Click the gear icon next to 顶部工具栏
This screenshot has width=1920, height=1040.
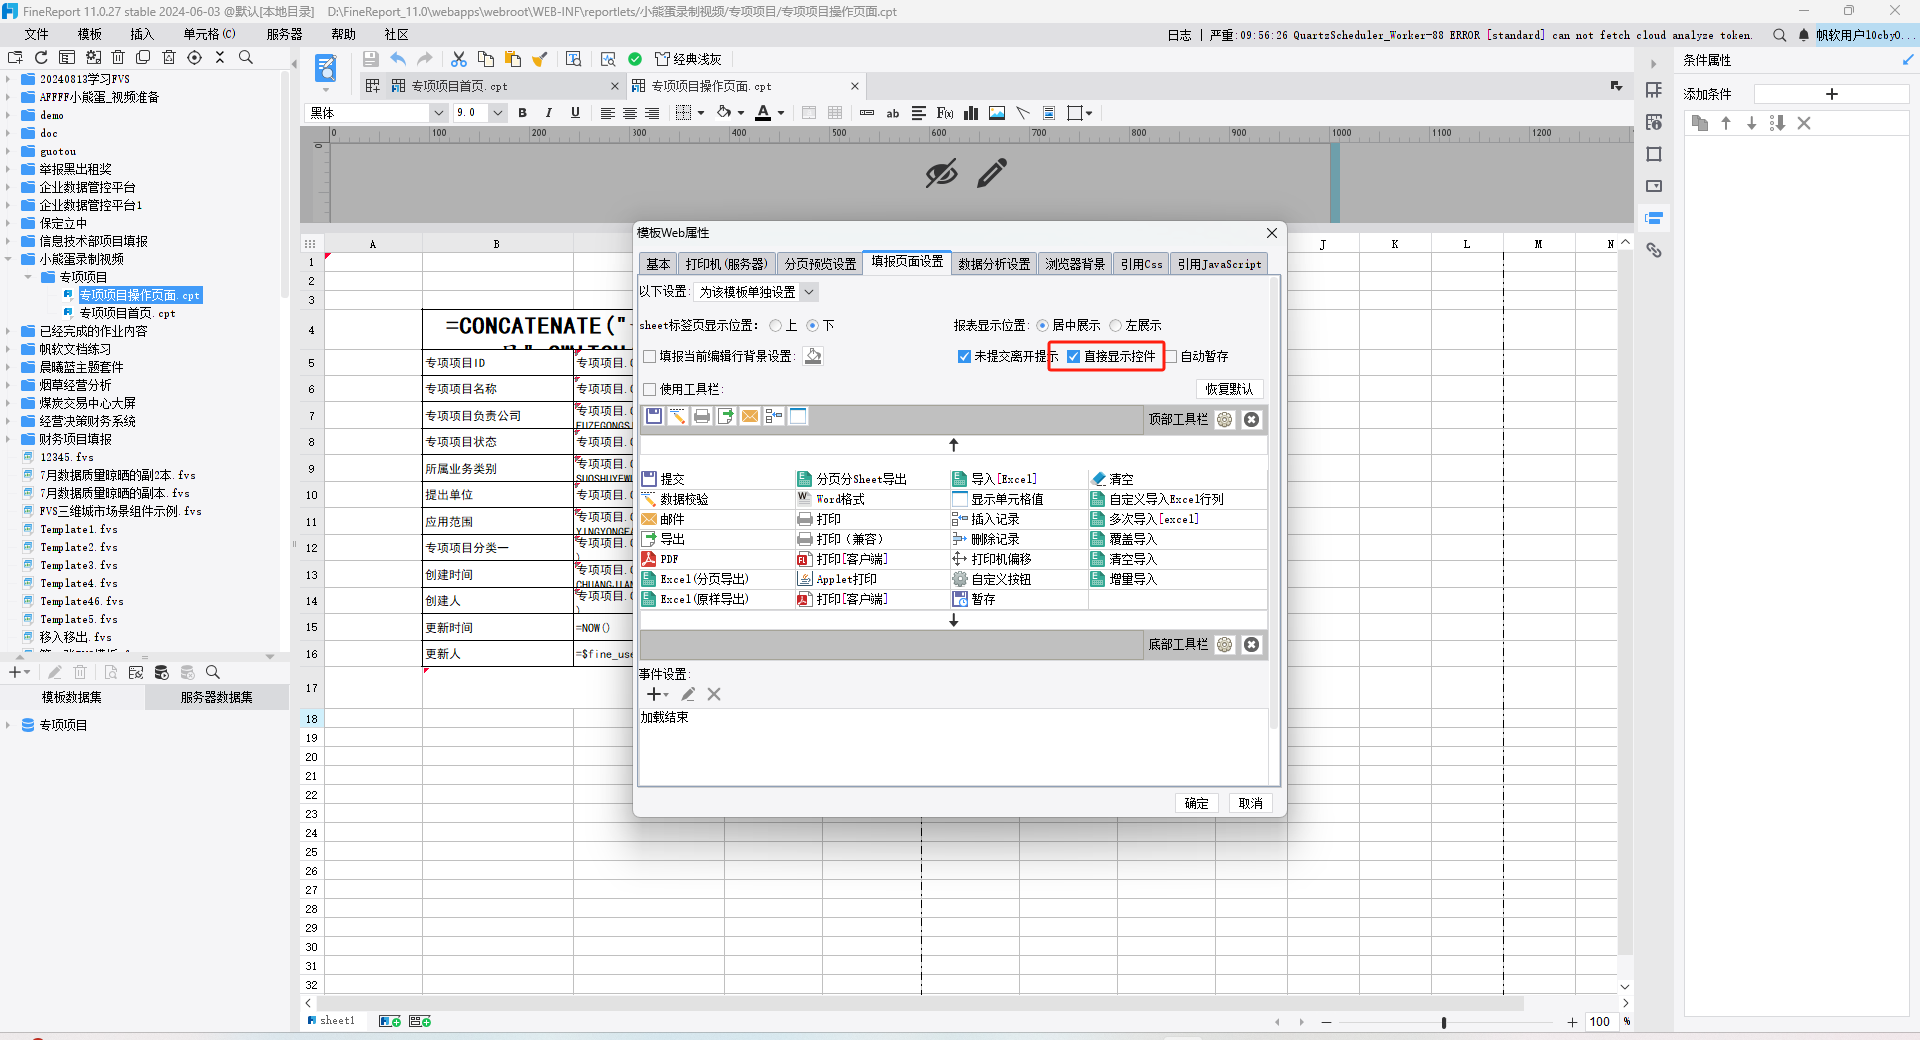click(x=1225, y=420)
